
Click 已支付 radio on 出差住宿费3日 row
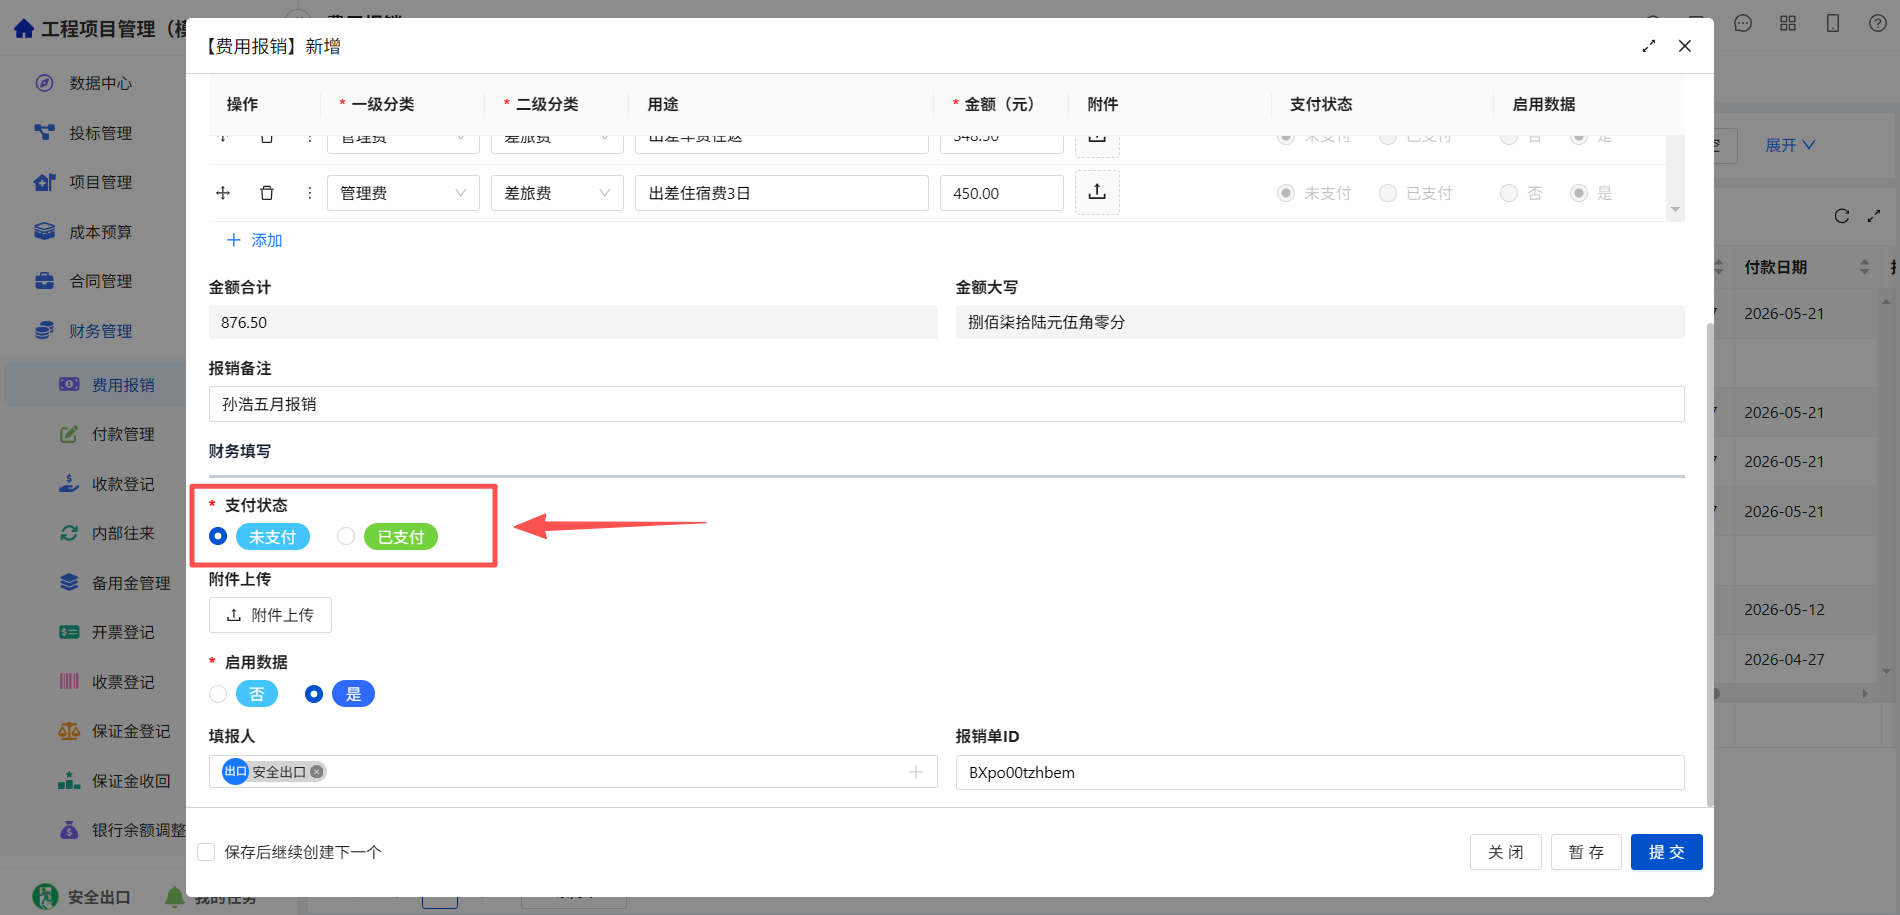point(1388,193)
